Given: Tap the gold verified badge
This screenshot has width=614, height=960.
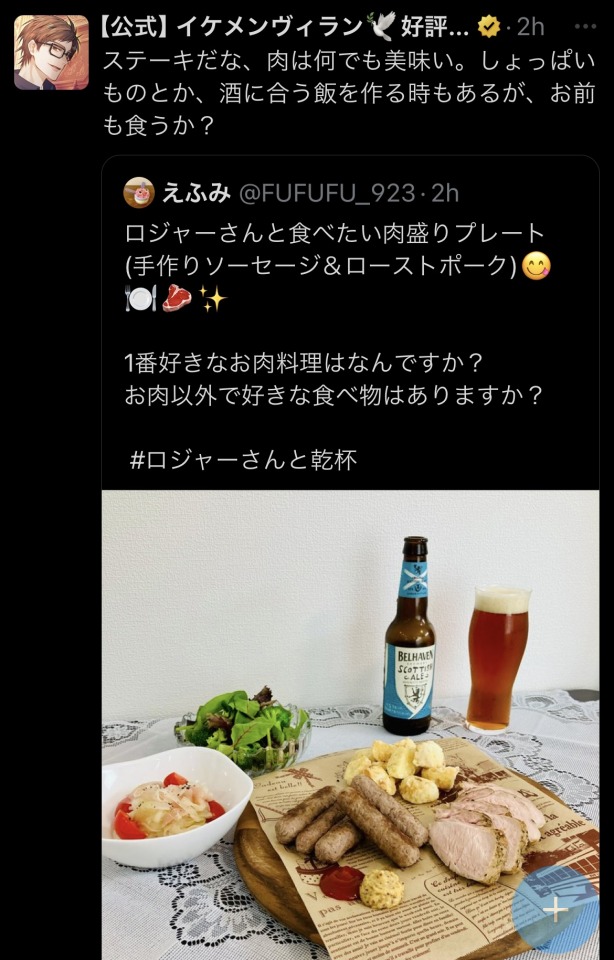Looking at the screenshot, I should [489, 27].
